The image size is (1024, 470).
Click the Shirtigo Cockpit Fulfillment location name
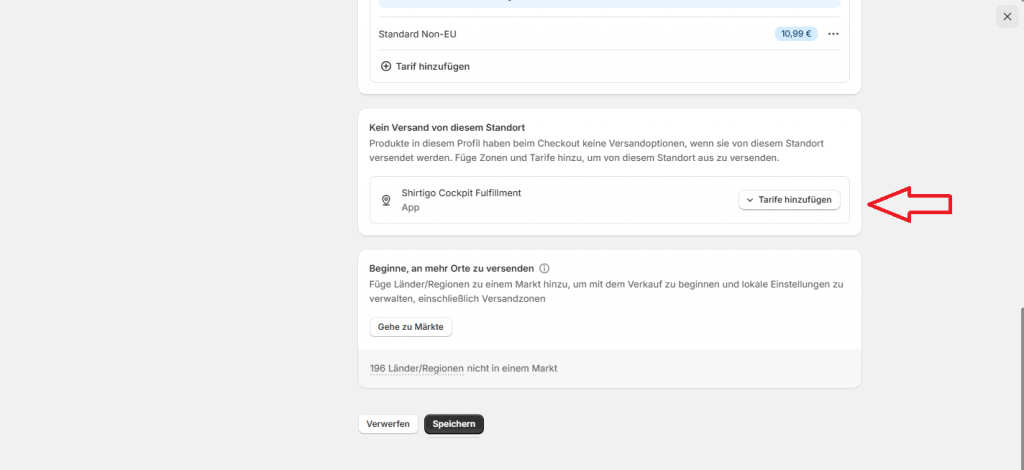click(461, 193)
